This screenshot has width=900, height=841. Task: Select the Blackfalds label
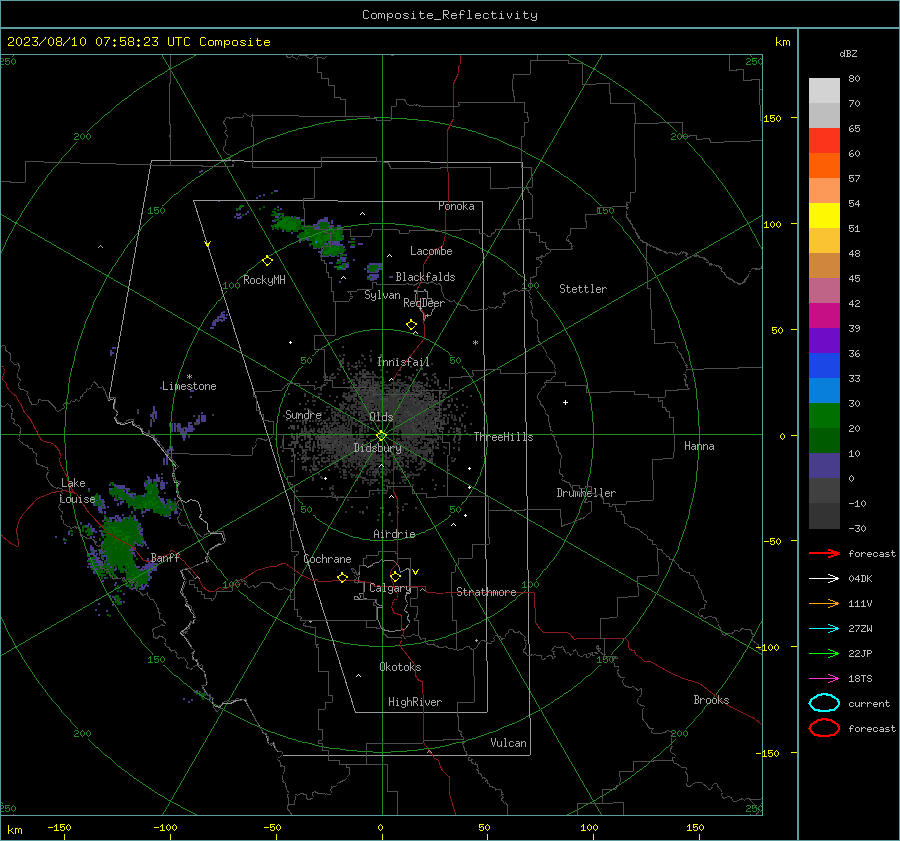coord(425,277)
